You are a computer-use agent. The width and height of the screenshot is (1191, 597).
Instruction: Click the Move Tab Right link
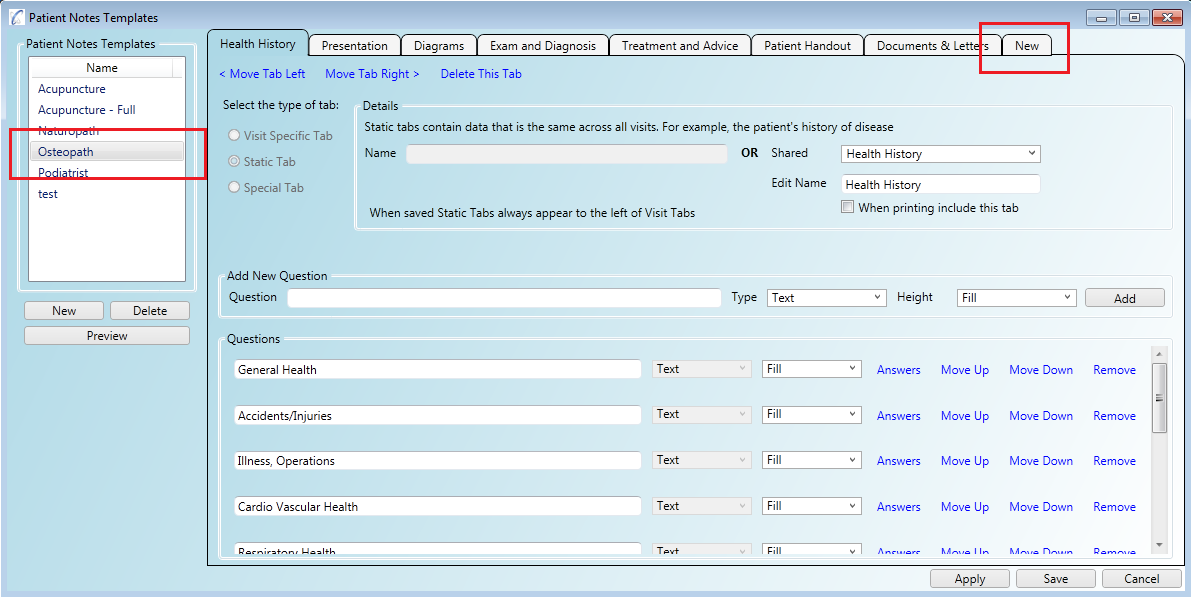372,74
